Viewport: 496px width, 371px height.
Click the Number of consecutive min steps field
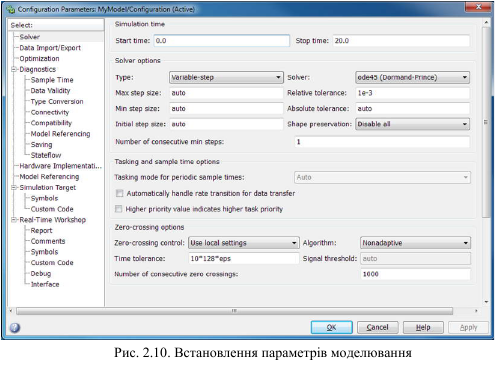[x=382, y=142]
